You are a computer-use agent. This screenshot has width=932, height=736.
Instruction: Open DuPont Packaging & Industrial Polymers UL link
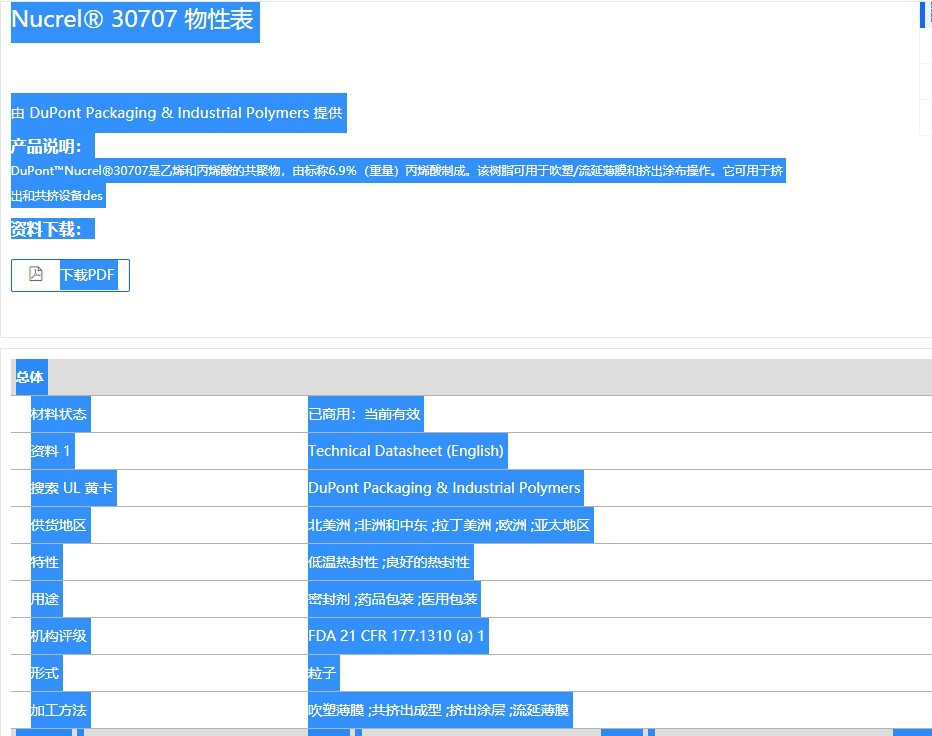coord(444,488)
